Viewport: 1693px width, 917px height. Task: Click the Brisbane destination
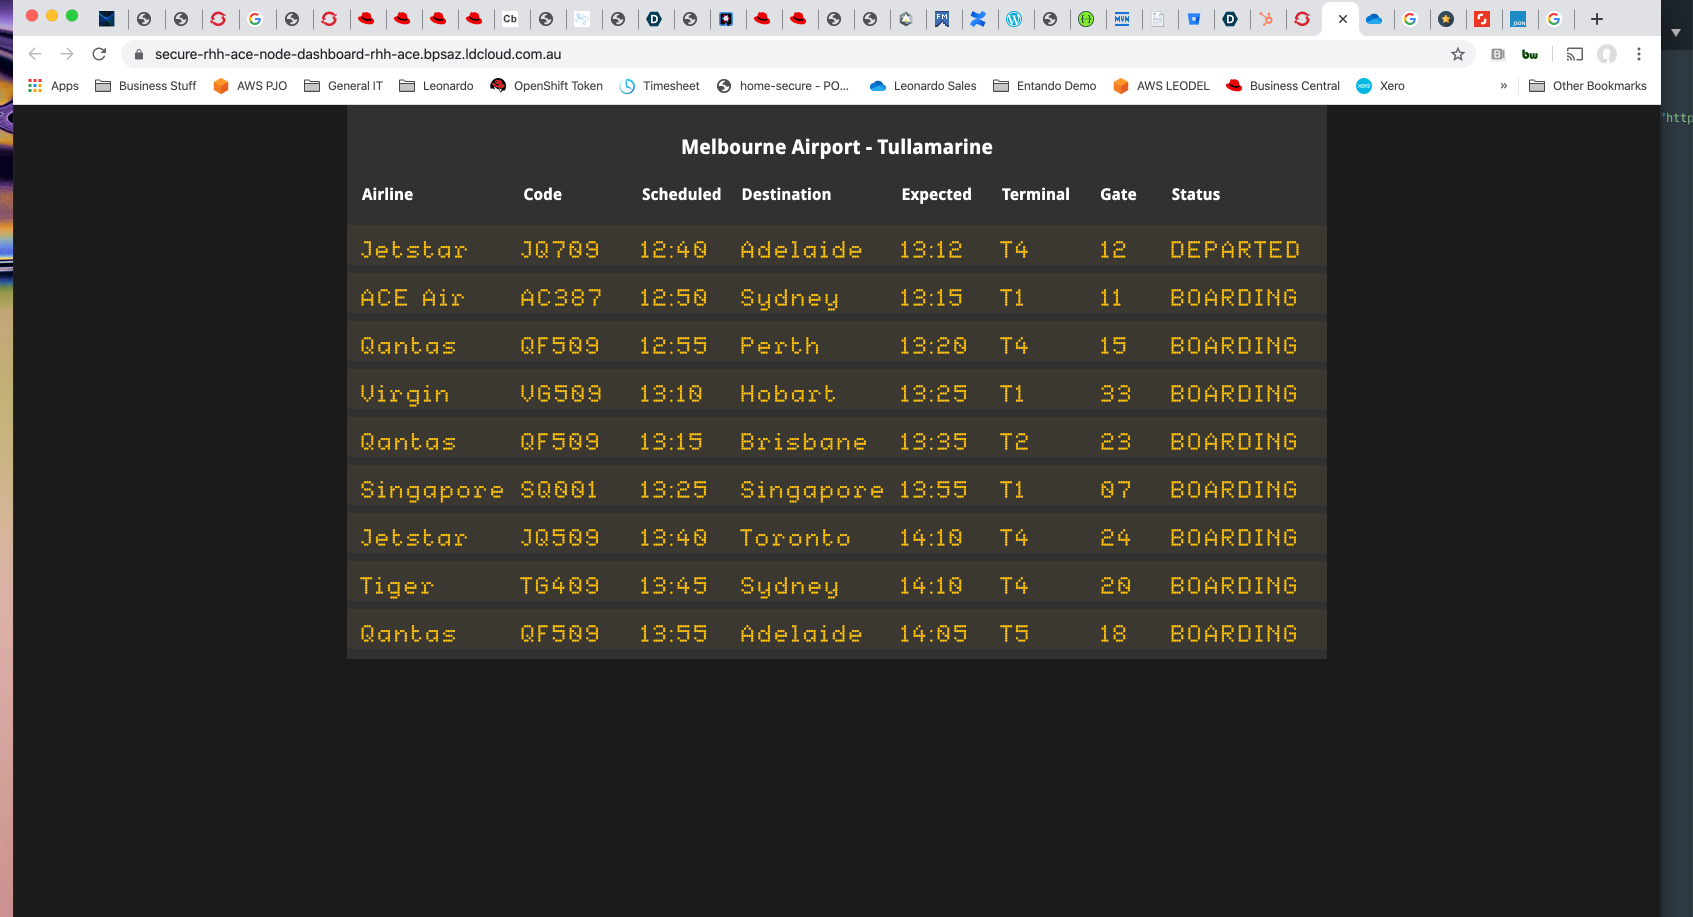click(803, 442)
